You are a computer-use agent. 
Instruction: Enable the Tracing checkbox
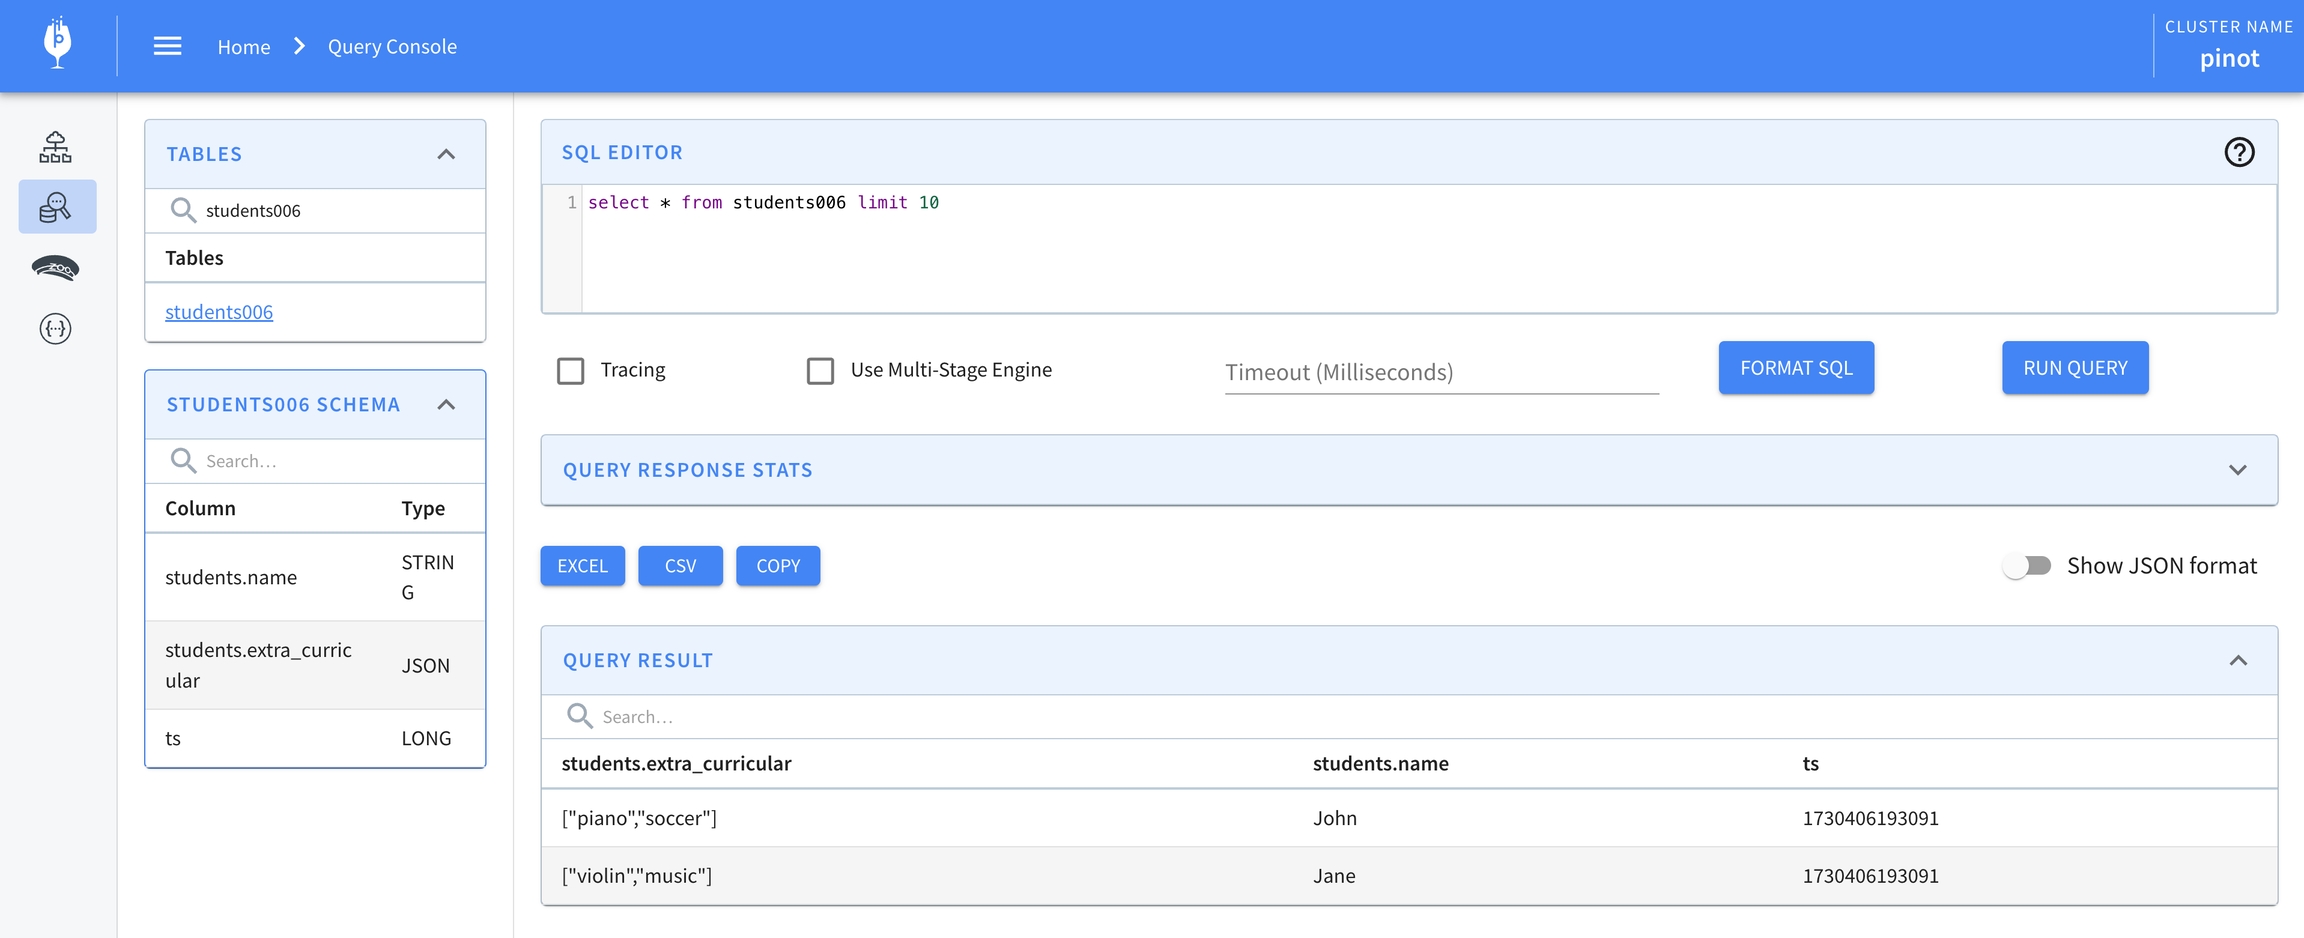click(x=571, y=371)
